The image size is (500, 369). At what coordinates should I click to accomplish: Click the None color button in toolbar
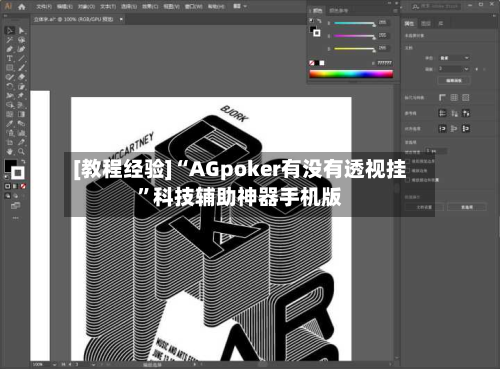(x=23, y=186)
